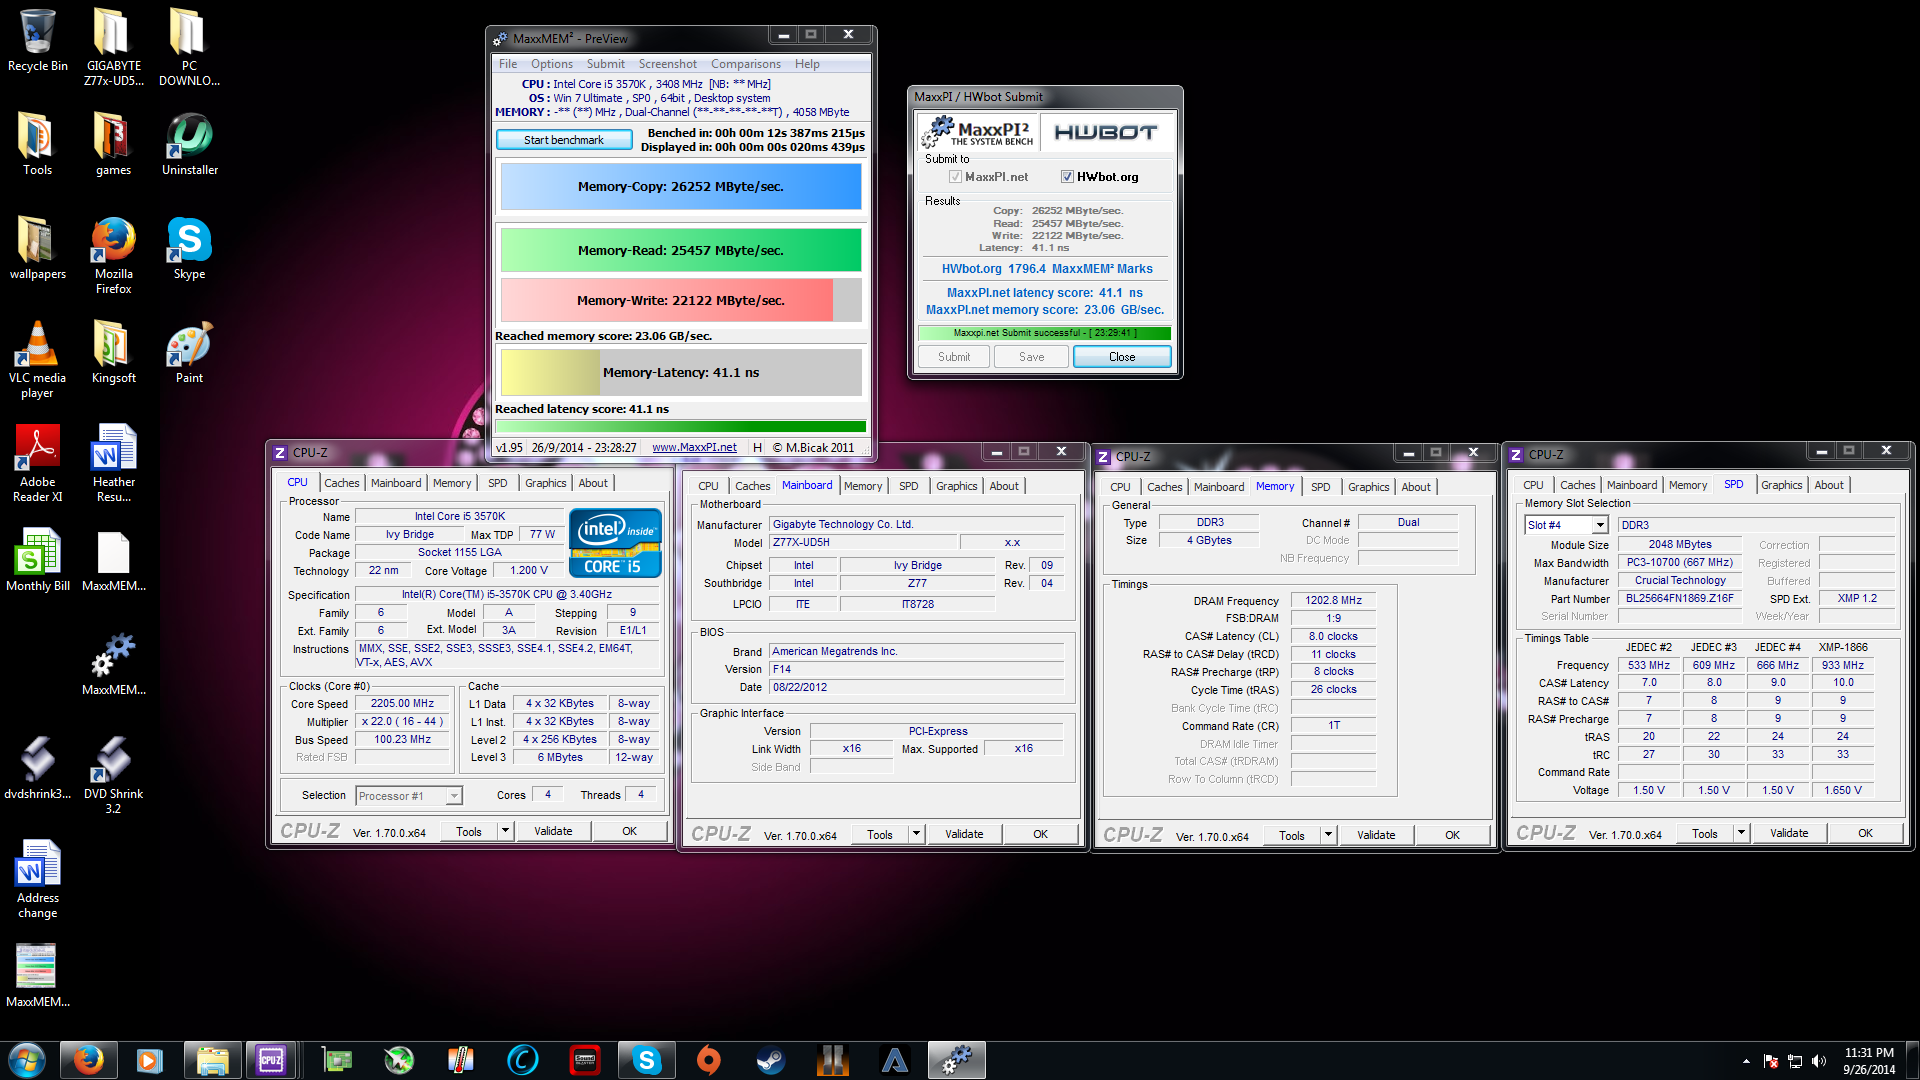Switch to Graphics tab in the CPU-Z Mainboard window
This screenshot has width=1920, height=1080.
[956, 486]
